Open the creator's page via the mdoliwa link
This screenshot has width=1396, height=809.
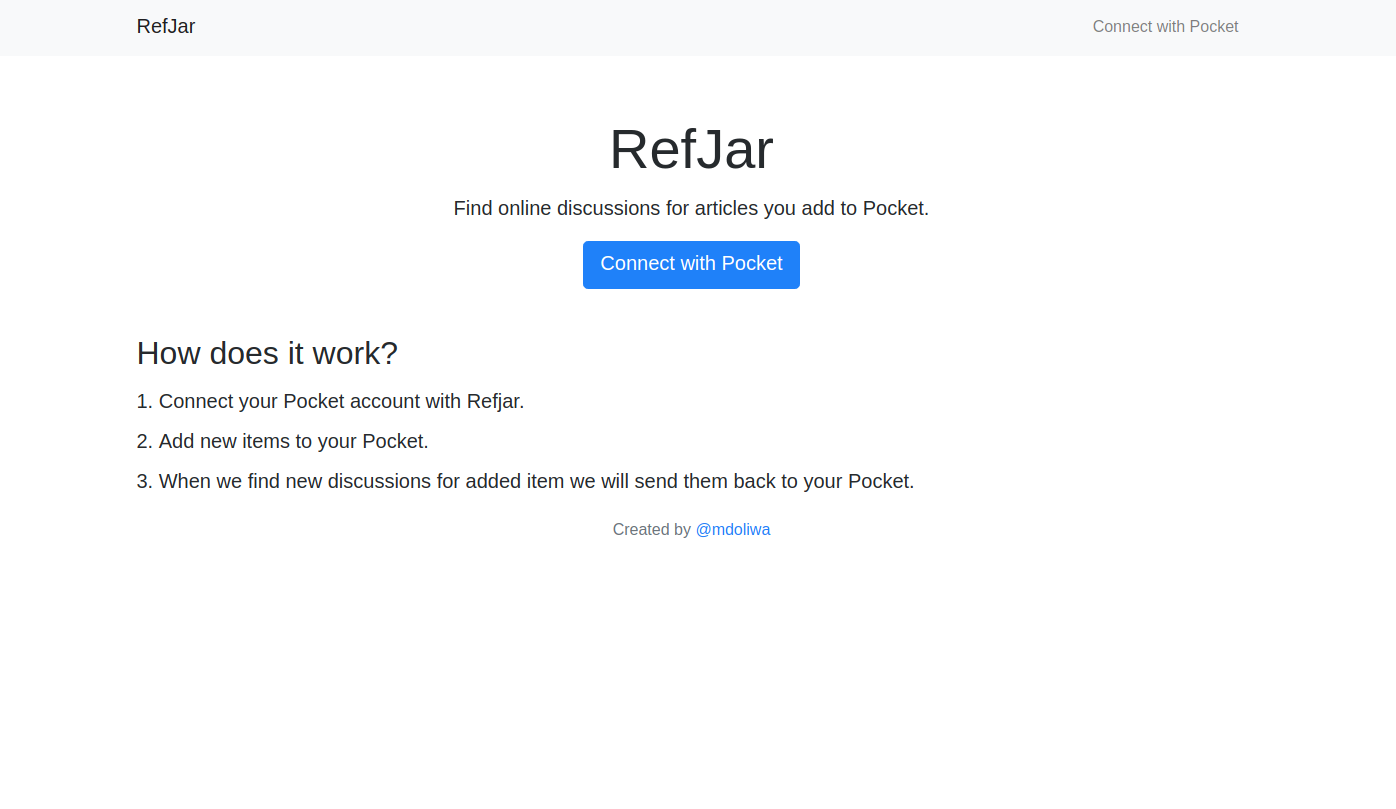(733, 529)
